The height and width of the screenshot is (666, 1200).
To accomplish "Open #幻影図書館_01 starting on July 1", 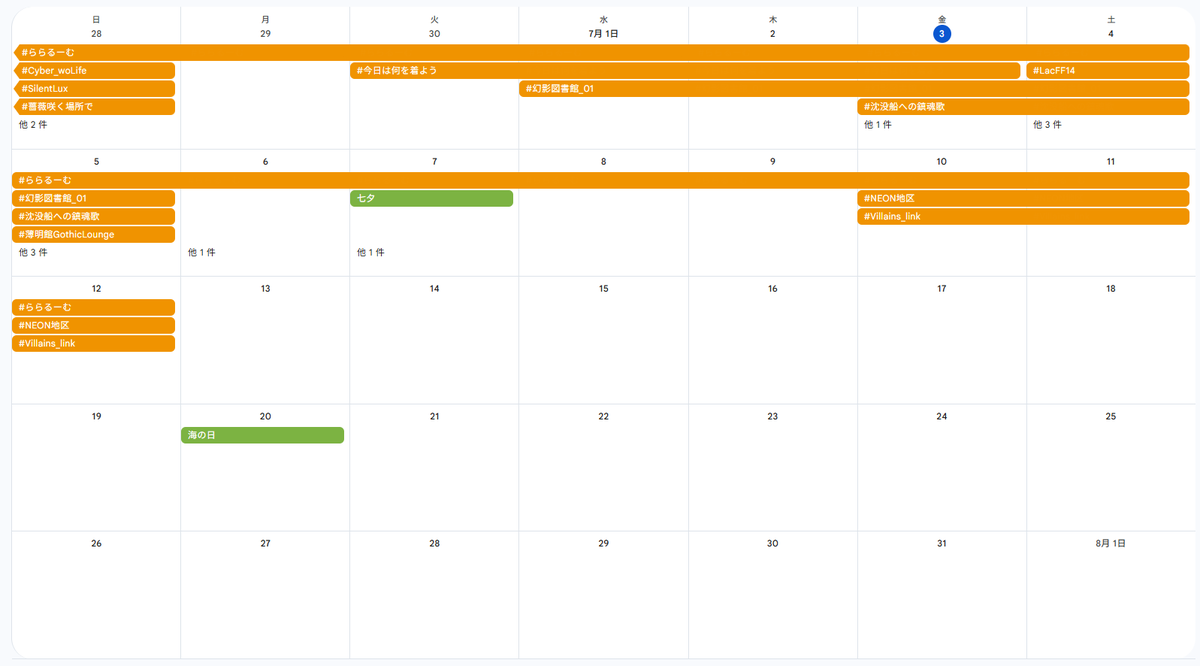I will tap(854, 89).
